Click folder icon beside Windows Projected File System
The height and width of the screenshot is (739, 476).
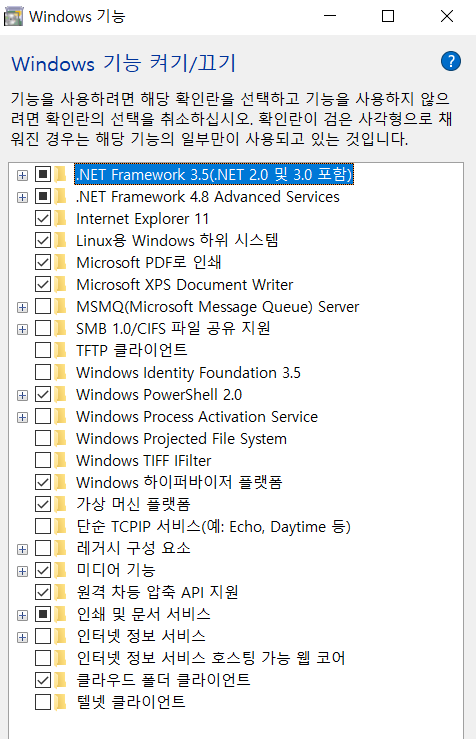tap(60, 438)
